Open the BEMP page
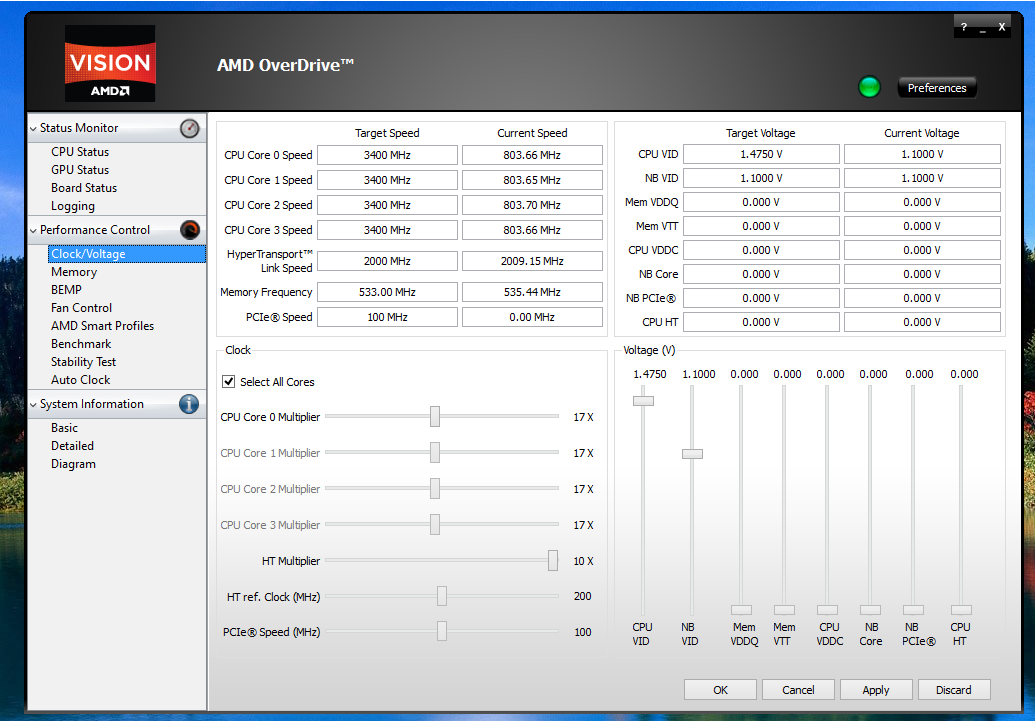The height and width of the screenshot is (721, 1036). (x=66, y=289)
